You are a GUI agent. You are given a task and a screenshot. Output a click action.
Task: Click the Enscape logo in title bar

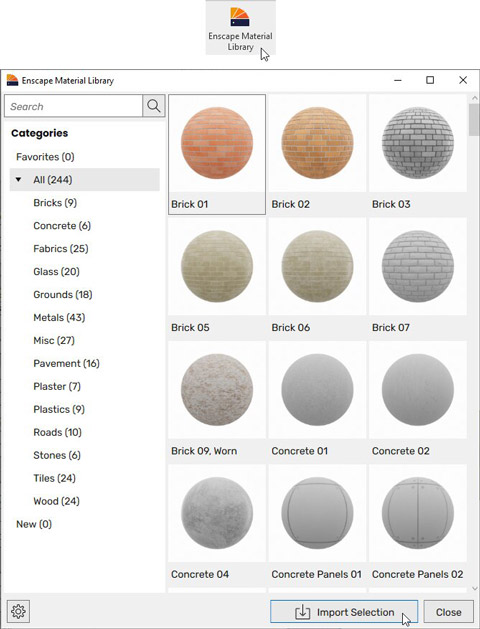[12, 80]
